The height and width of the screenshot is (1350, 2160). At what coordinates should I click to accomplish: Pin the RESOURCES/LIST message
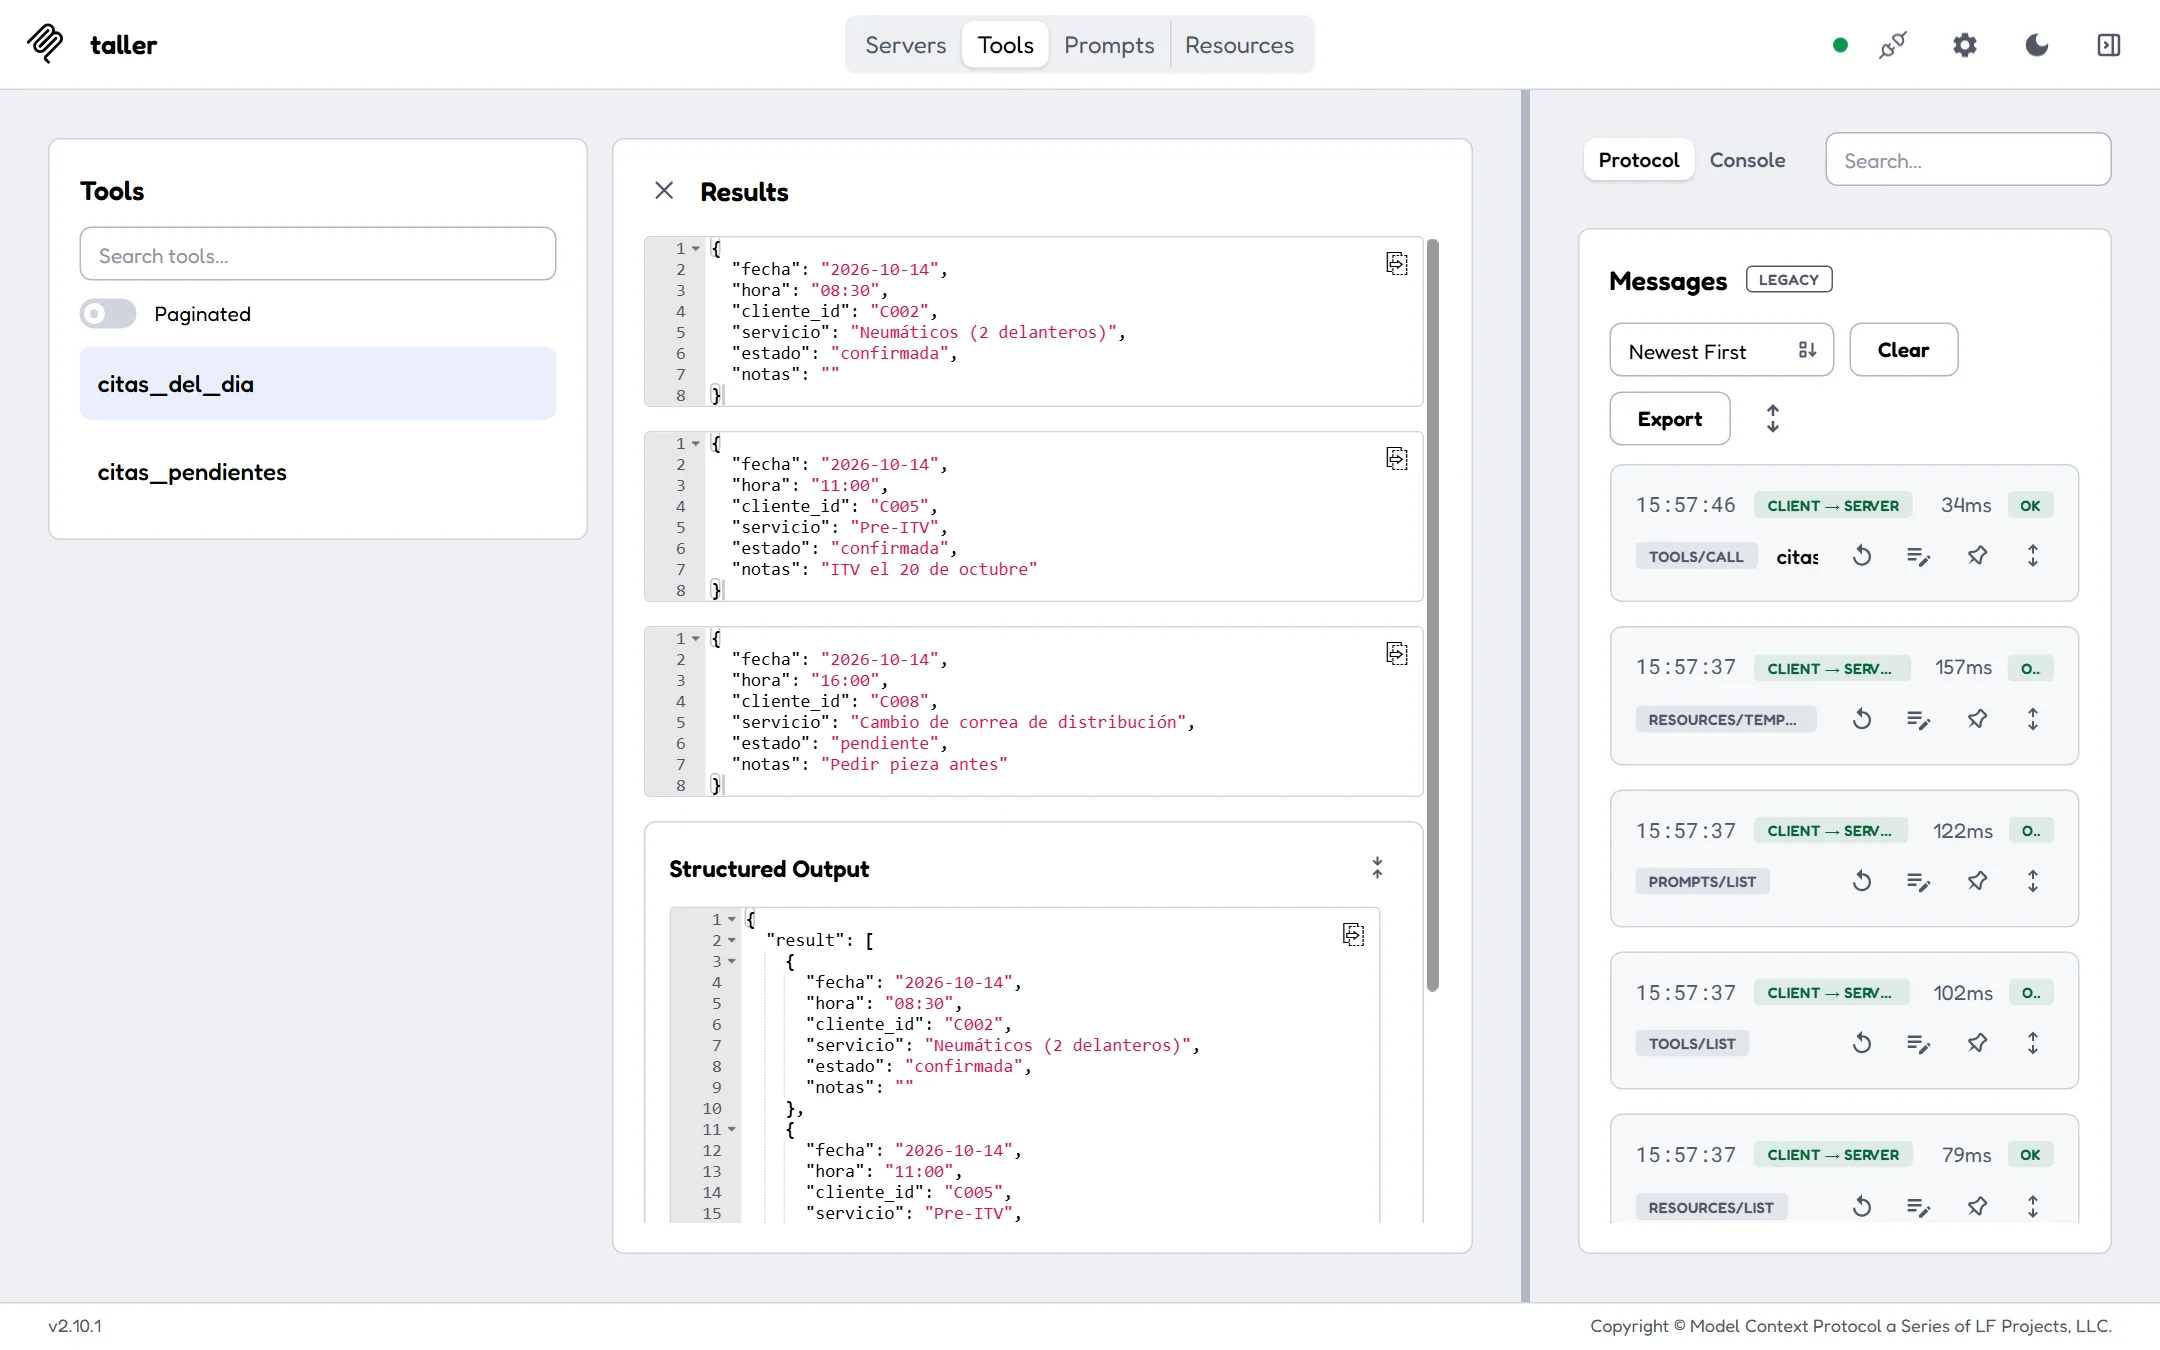1977,1206
